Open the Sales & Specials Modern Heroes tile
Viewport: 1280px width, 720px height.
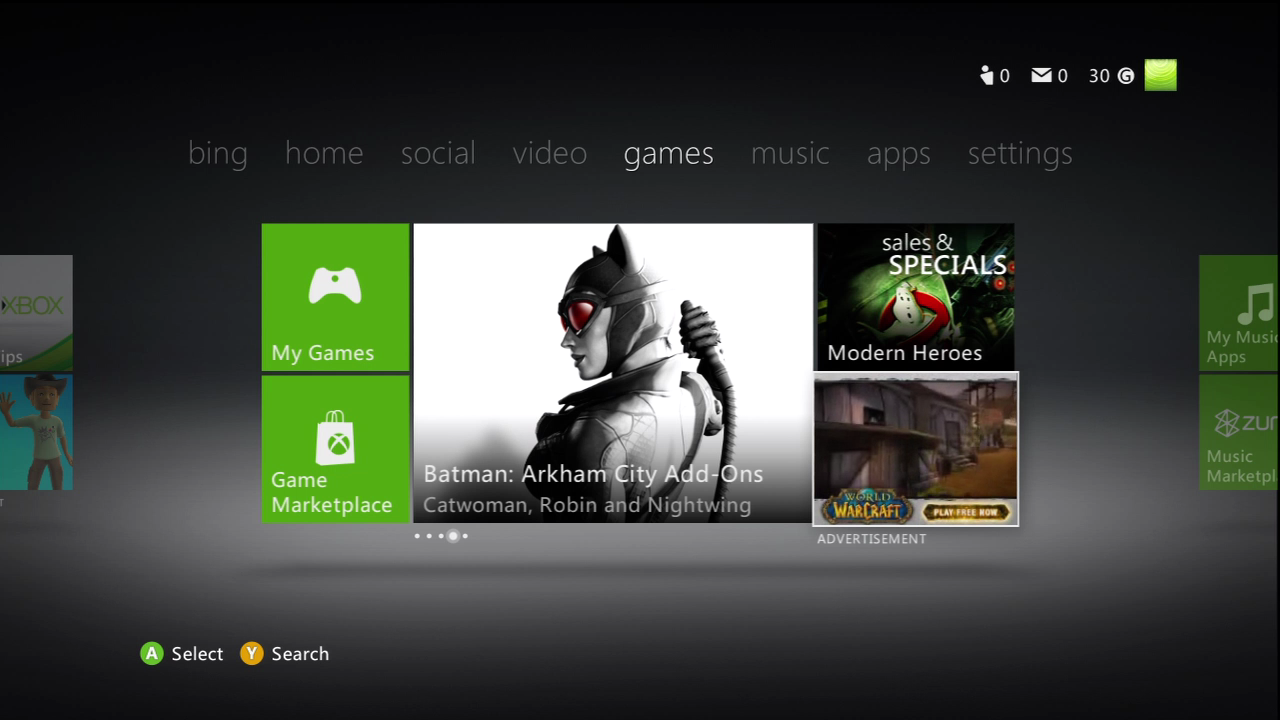(915, 297)
